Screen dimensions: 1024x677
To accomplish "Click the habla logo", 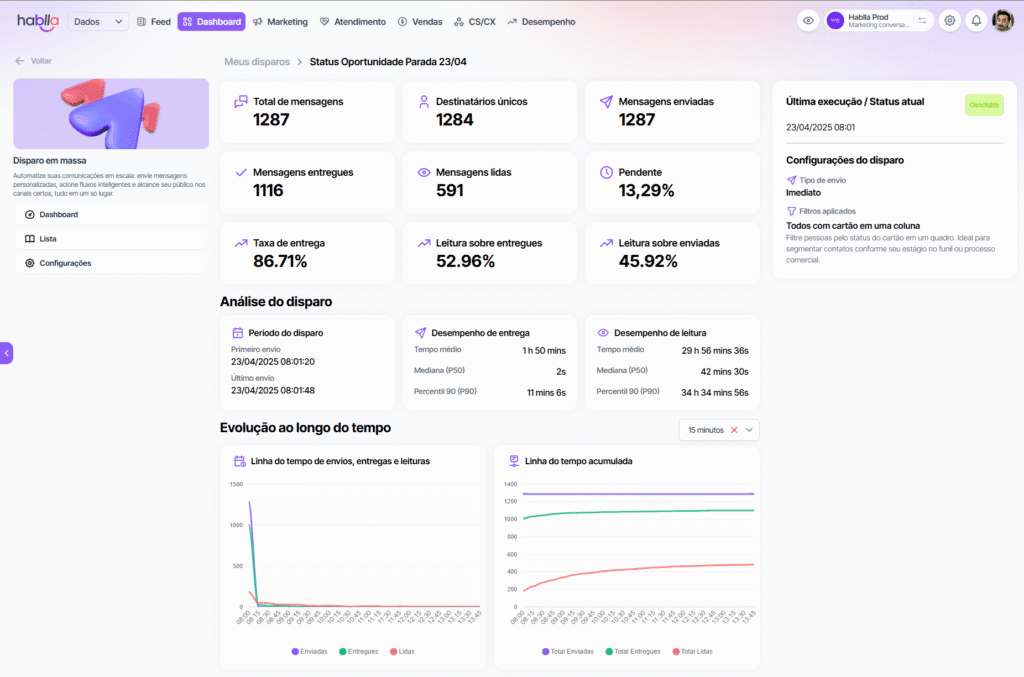I will point(37,21).
